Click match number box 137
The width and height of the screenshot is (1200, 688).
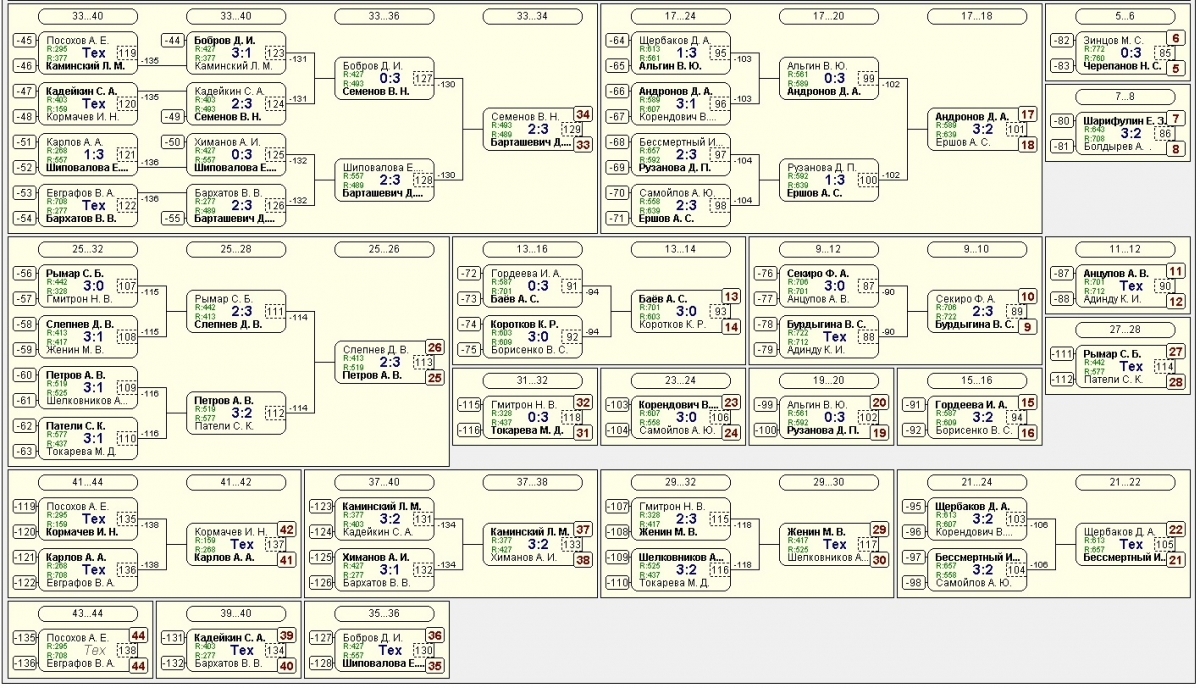point(275,545)
